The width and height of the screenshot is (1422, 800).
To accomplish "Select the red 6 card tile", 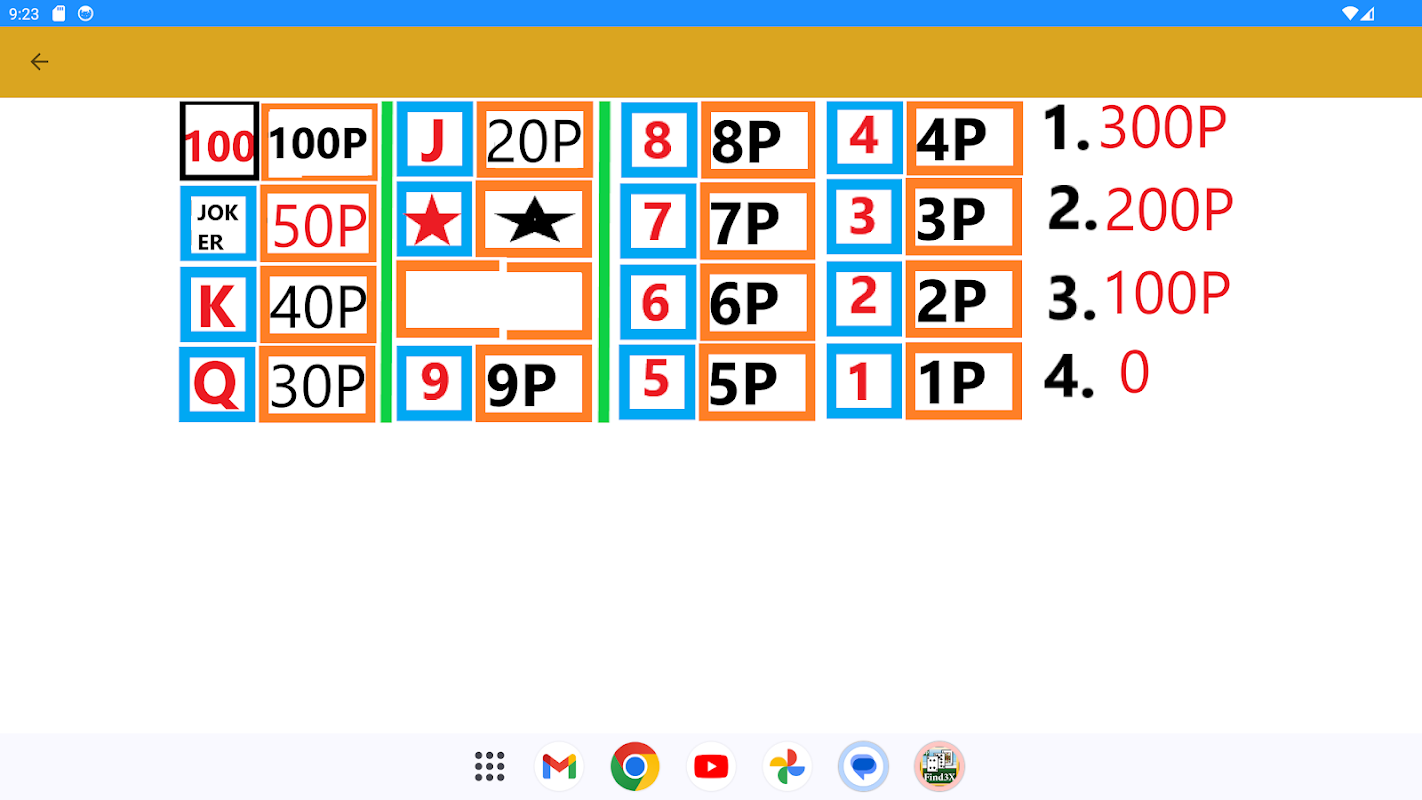I will 658,302.
